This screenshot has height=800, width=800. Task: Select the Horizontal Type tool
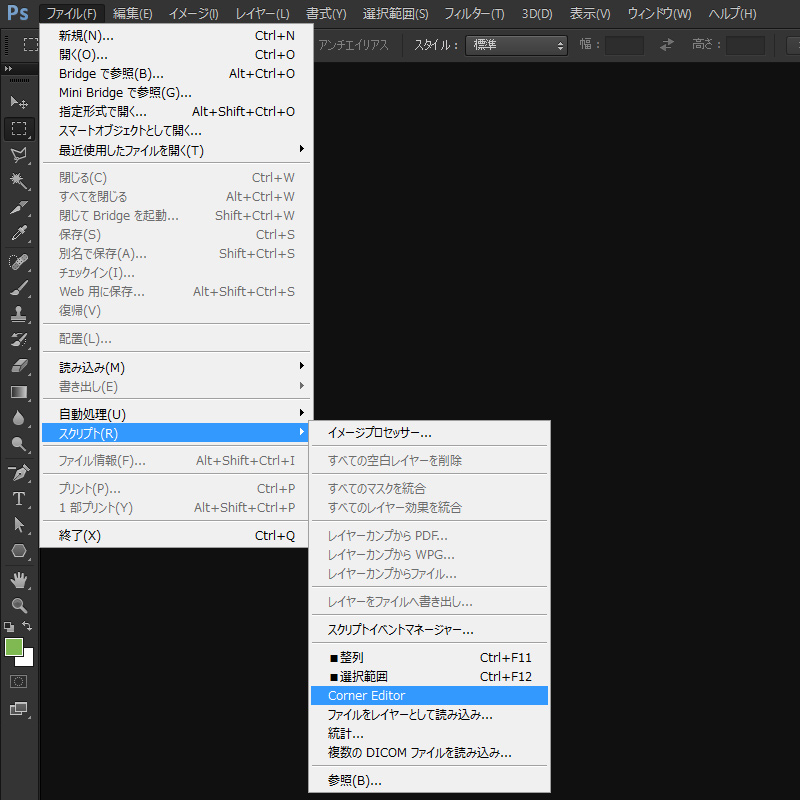pos(19,499)
